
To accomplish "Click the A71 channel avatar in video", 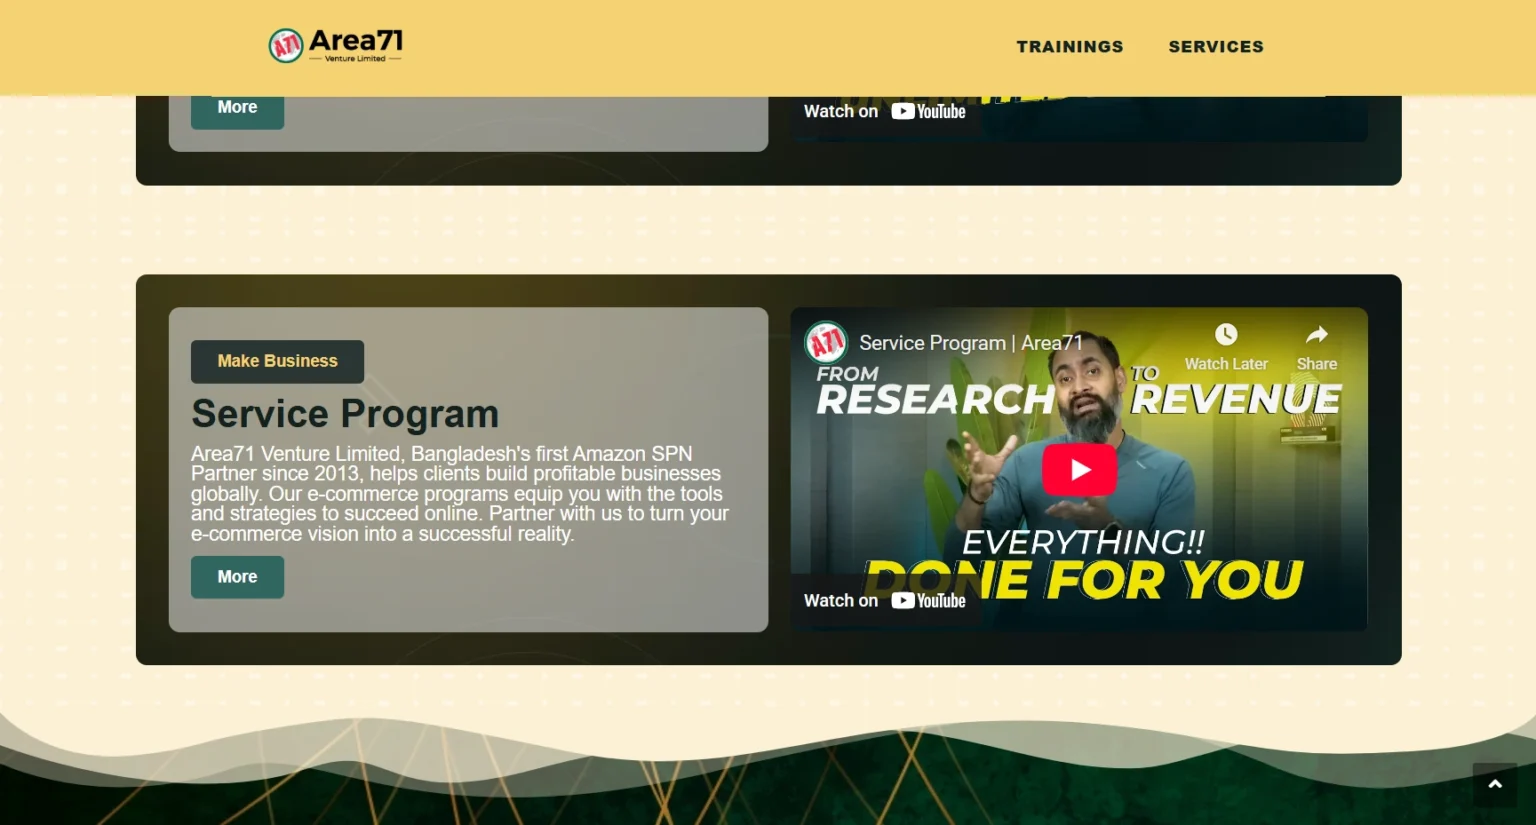I will [x=826, y=343].
